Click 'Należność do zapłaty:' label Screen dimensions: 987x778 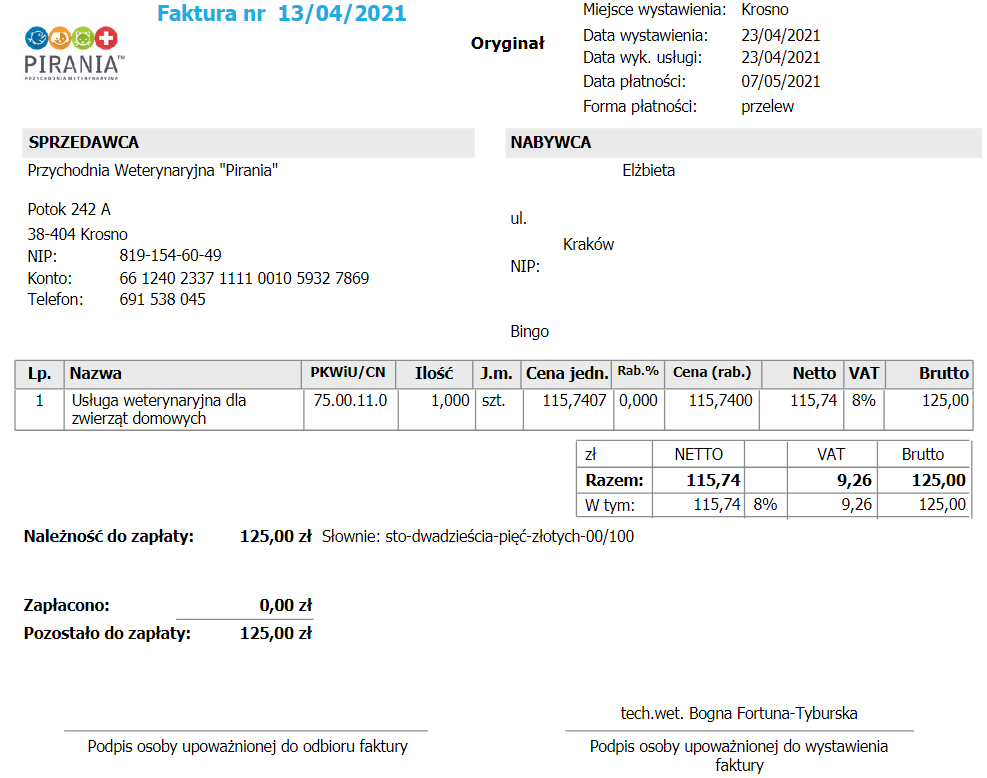click(x=109, y=536)
